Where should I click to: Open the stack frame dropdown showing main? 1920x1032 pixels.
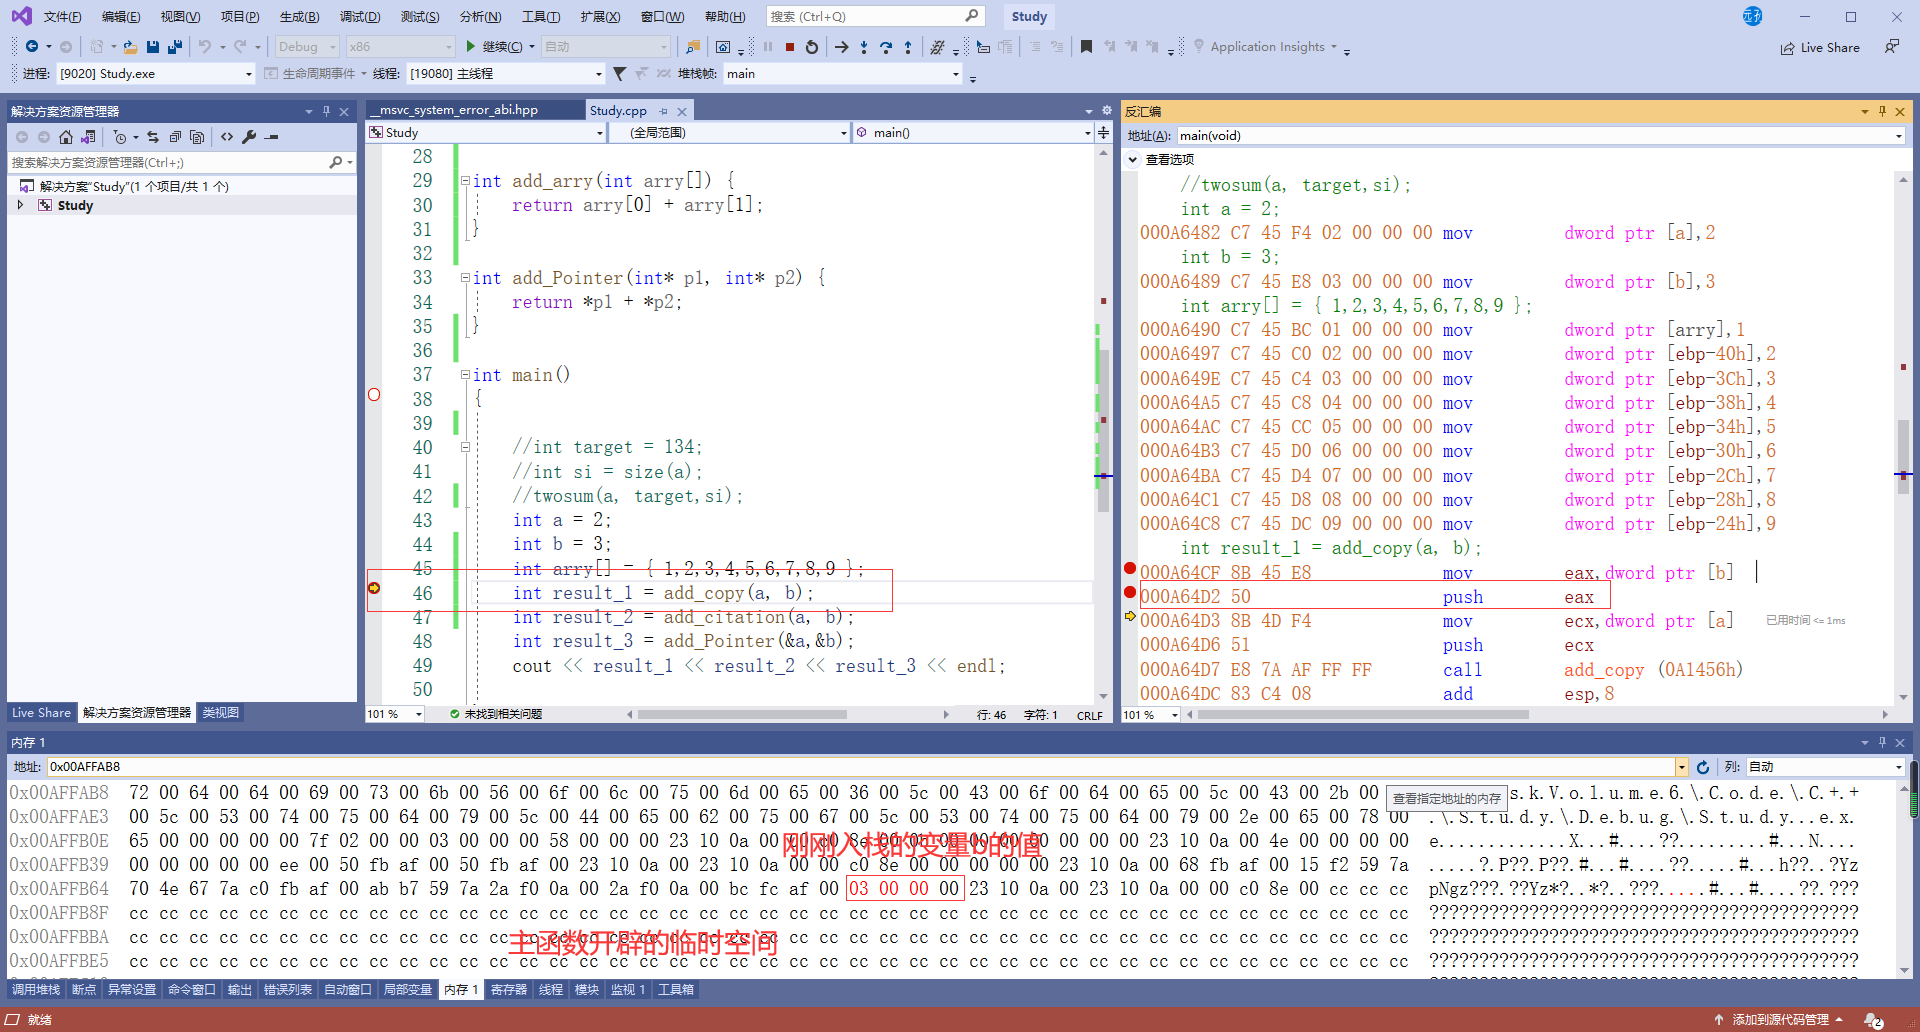coord(843,74)
